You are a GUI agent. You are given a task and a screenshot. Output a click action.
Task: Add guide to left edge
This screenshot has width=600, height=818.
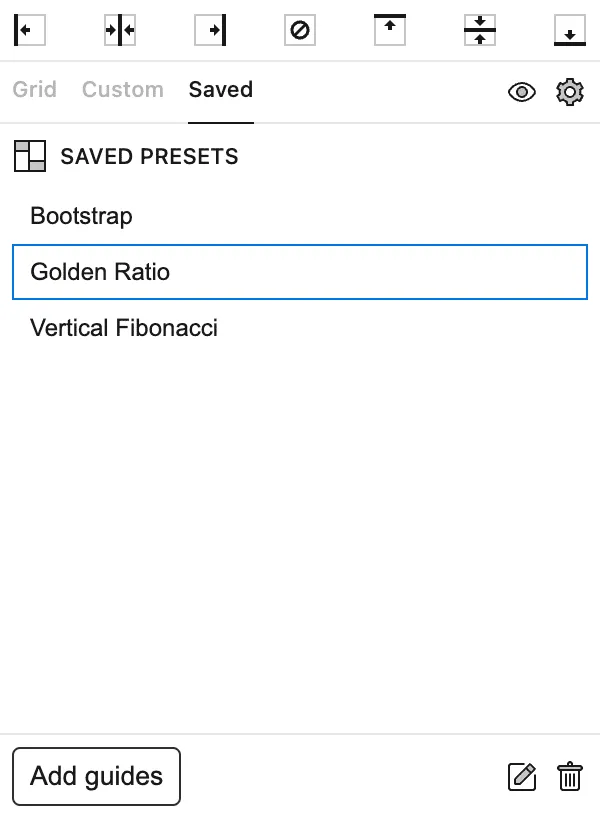tap(30, 30)
